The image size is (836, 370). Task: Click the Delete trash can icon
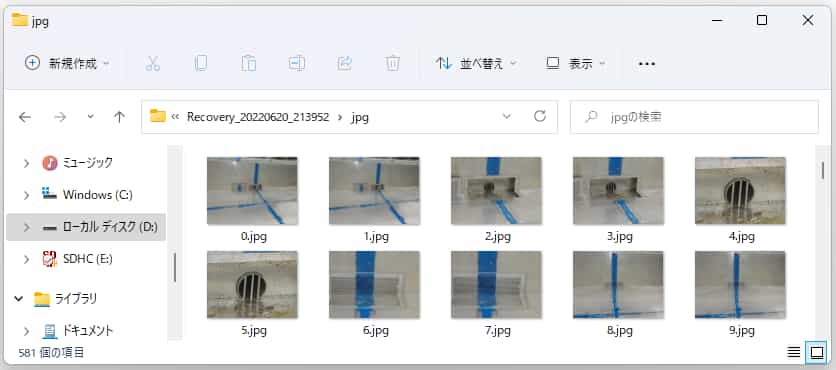(x=392, y=63)
